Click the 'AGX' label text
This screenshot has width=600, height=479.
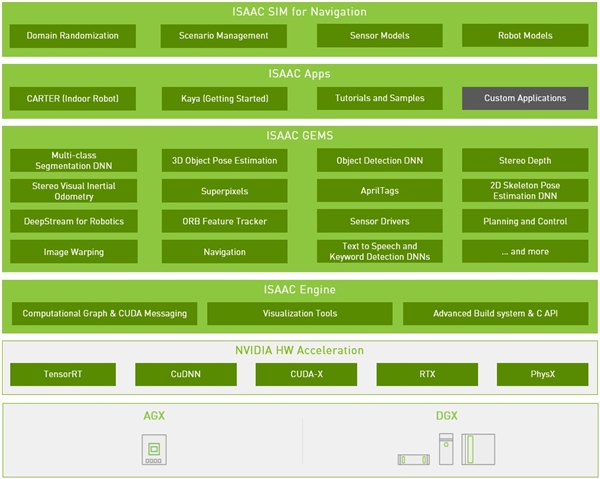click(154, 416)
